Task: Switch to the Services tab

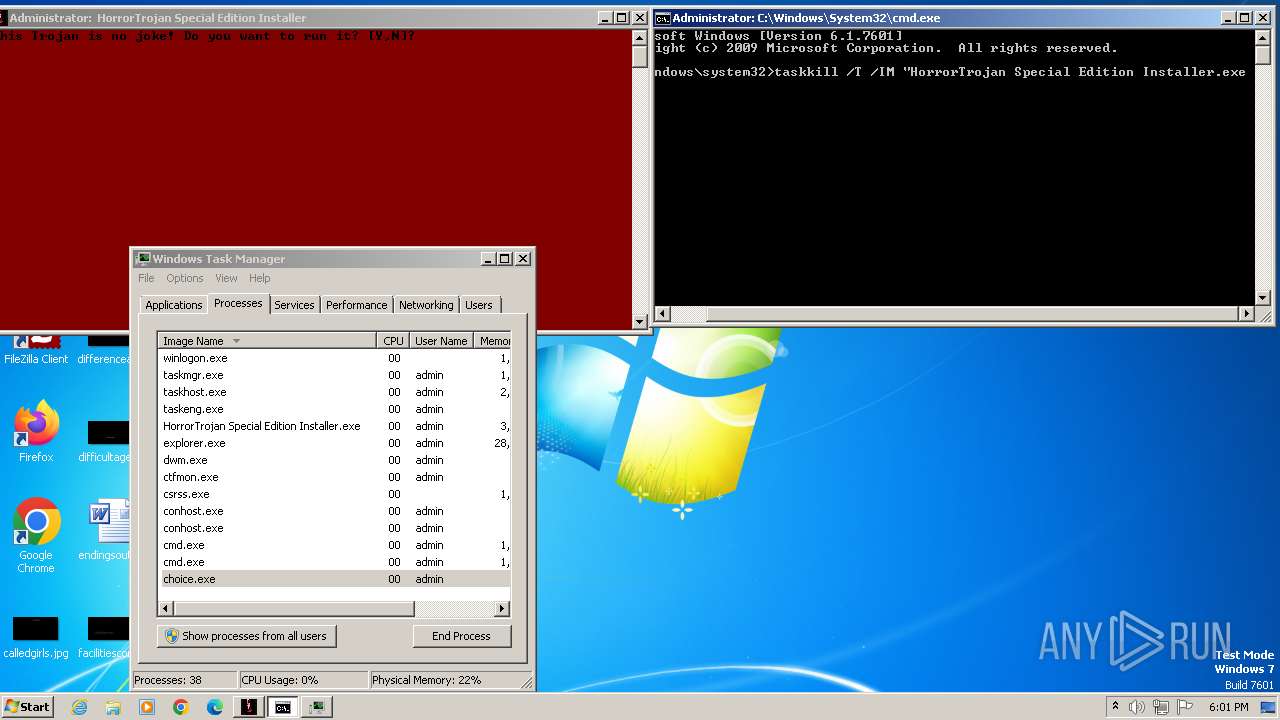Action: coord(294,305)
